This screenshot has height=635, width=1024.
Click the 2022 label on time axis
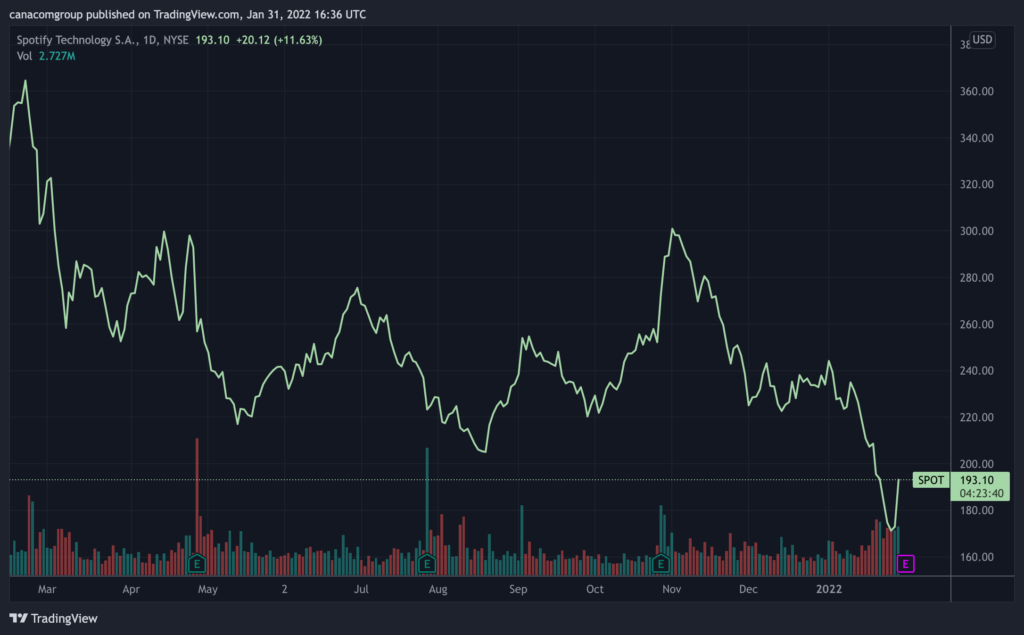pos(829,589)
